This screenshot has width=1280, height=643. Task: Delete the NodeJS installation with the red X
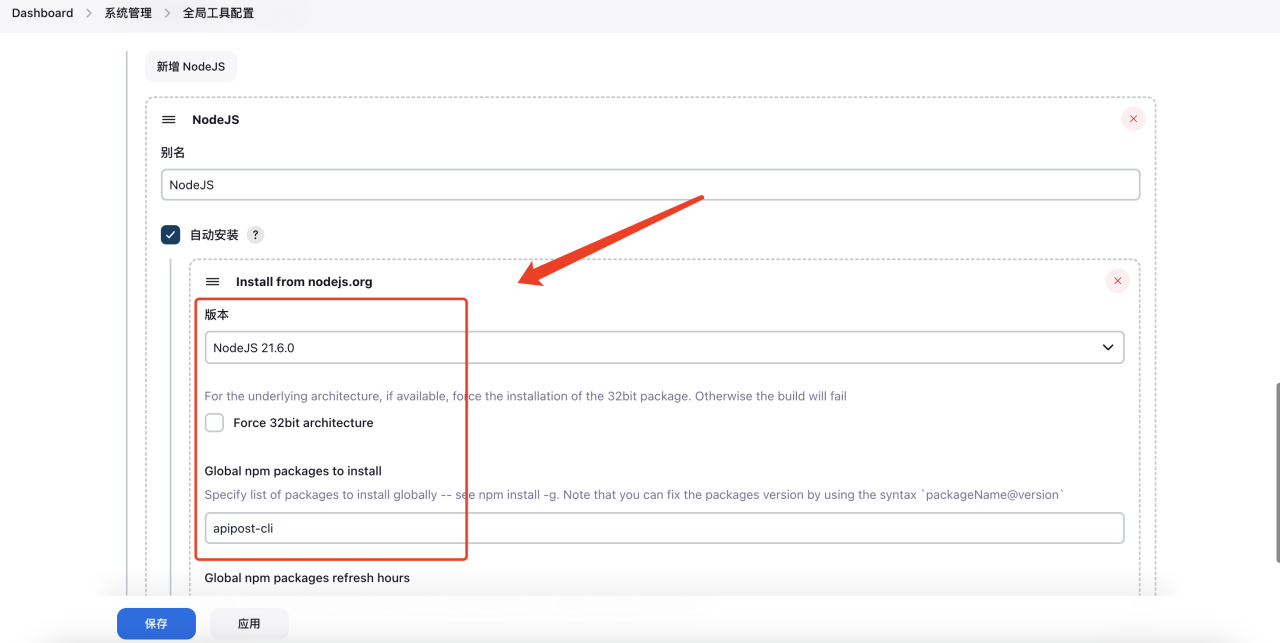pyautogui.click(x=1133, y=119)
